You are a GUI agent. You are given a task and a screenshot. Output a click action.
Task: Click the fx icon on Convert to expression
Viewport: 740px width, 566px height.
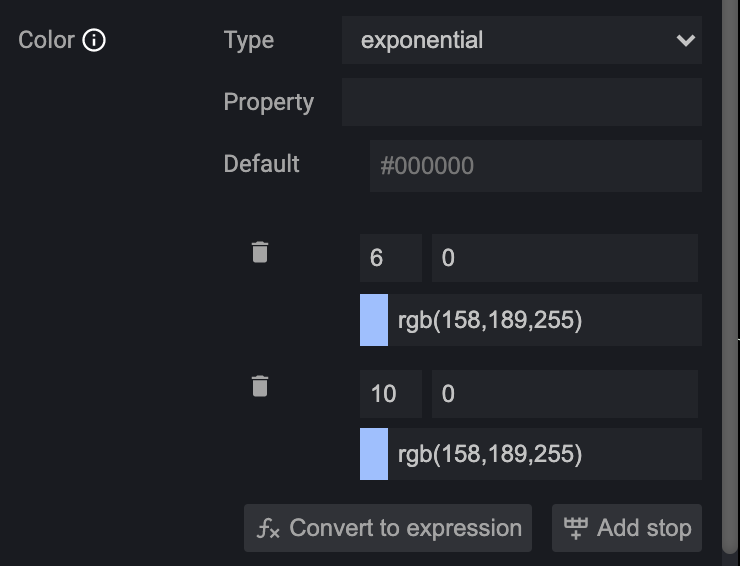(268, 529)
